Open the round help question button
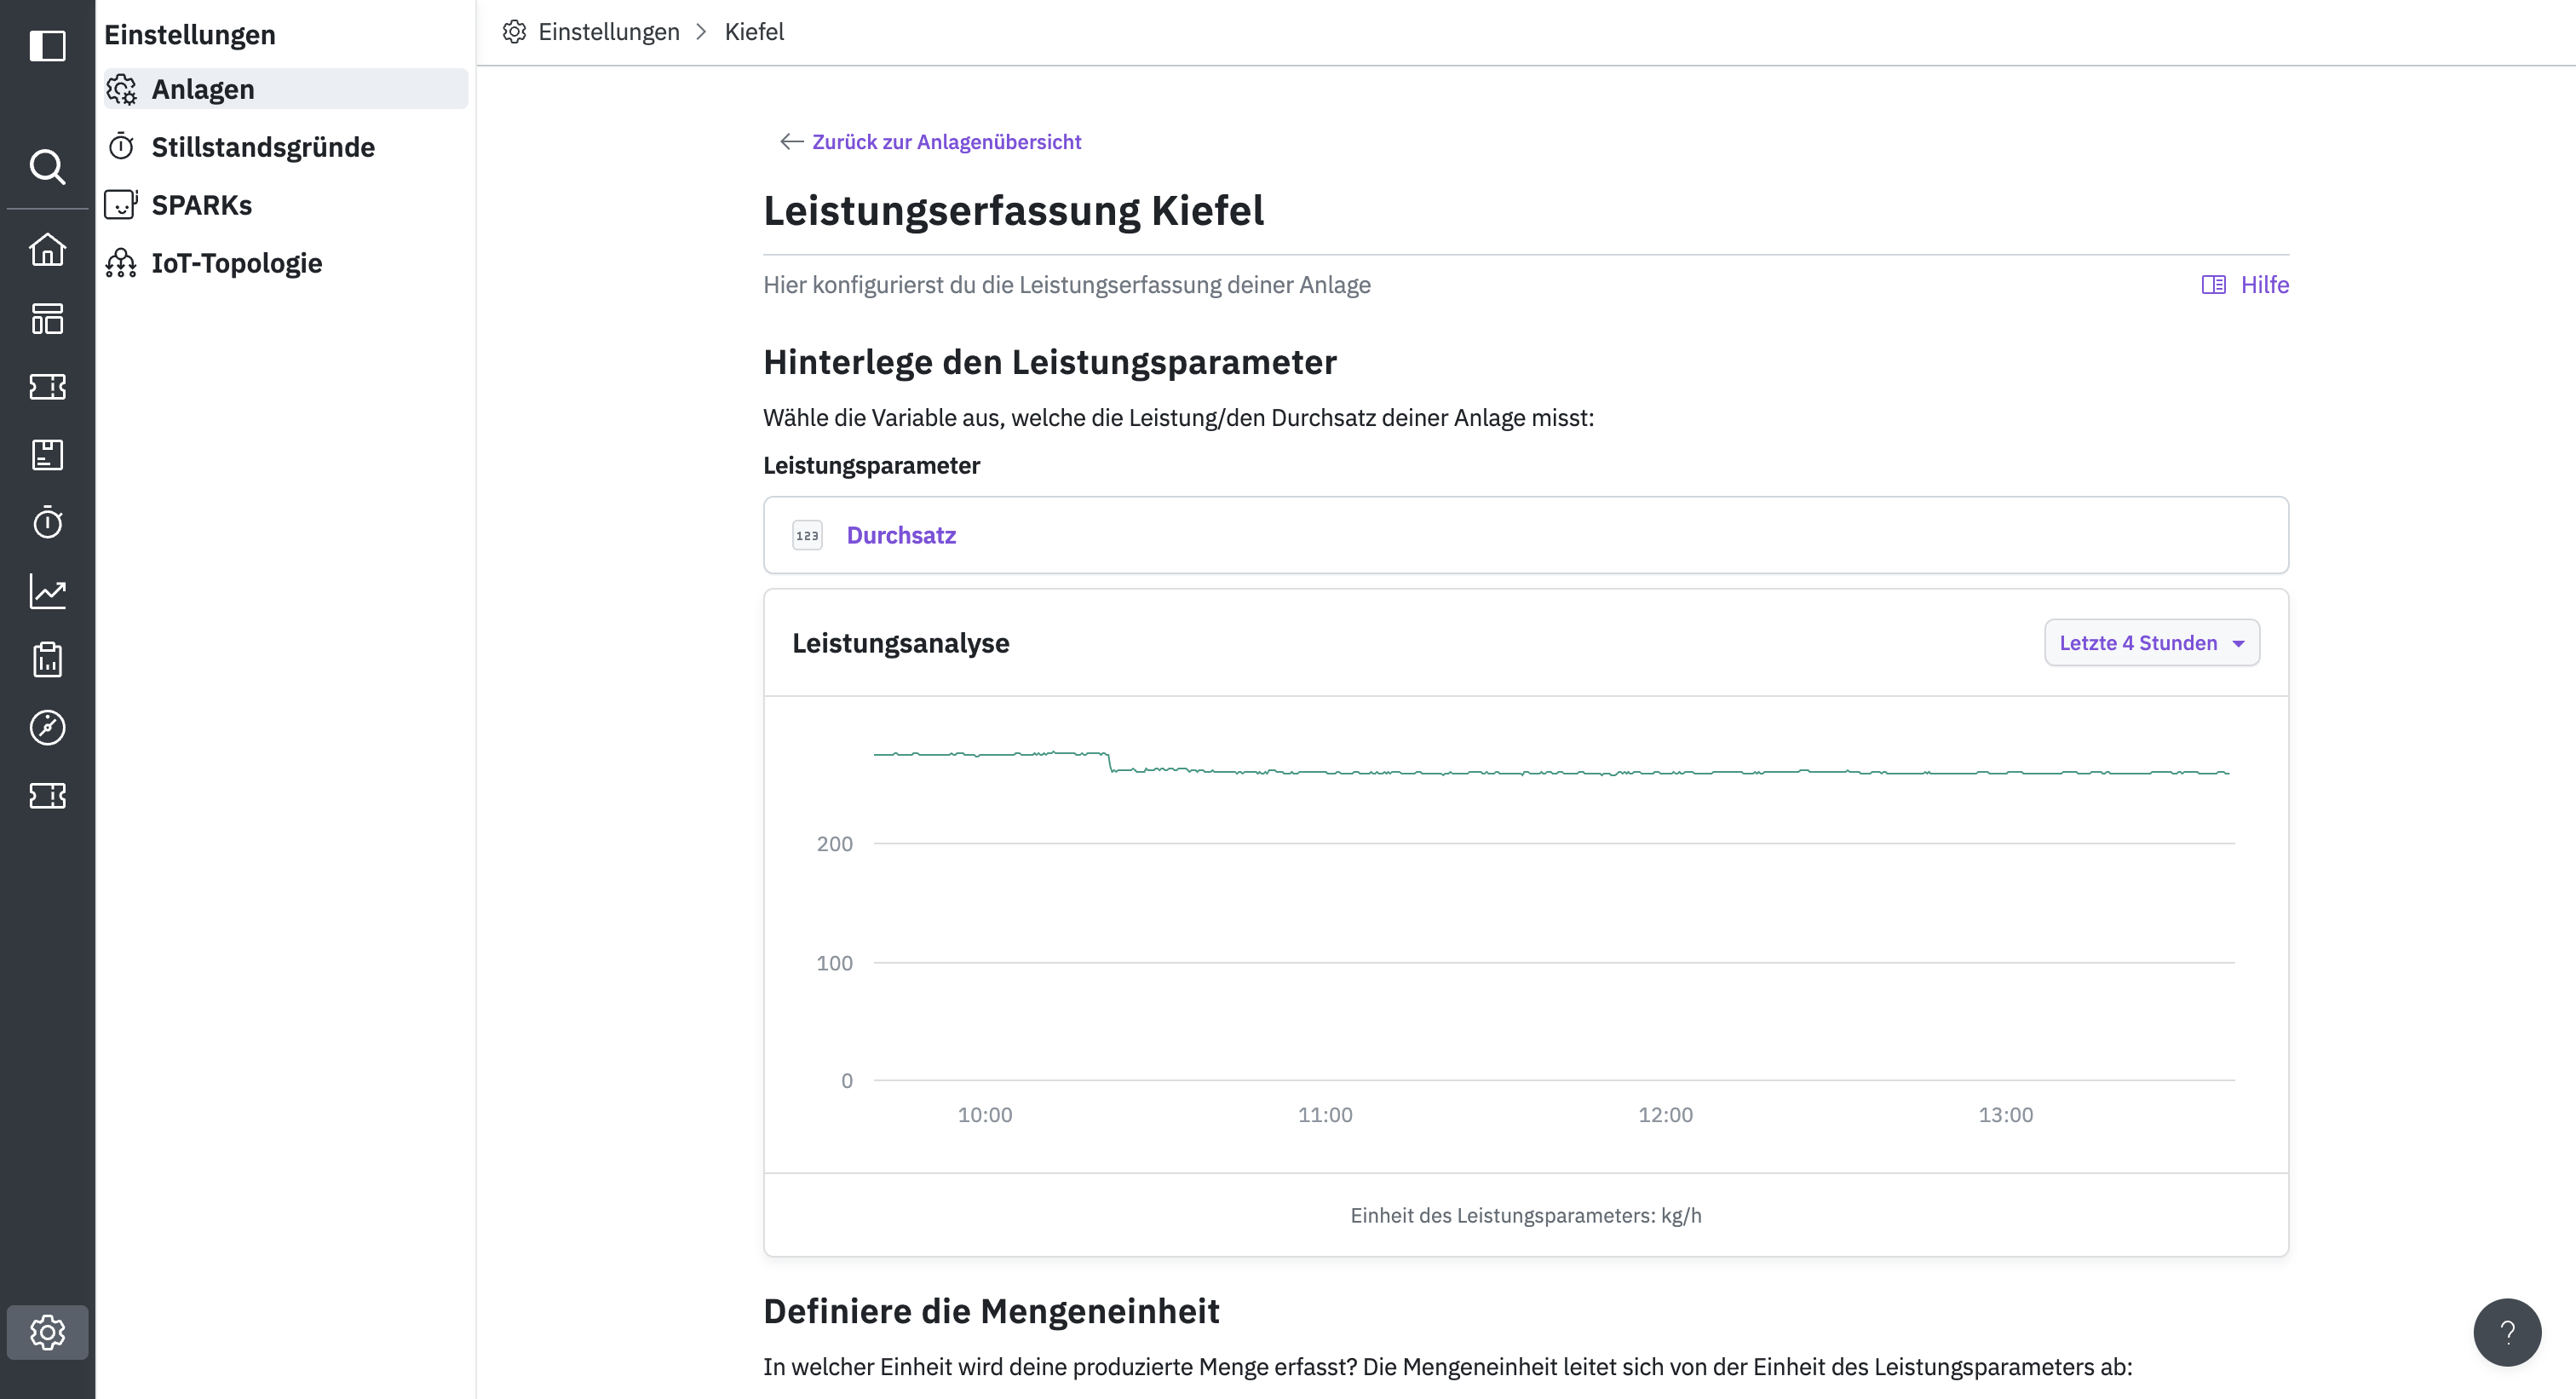2576x1399 pixels. point(2506,1332)
